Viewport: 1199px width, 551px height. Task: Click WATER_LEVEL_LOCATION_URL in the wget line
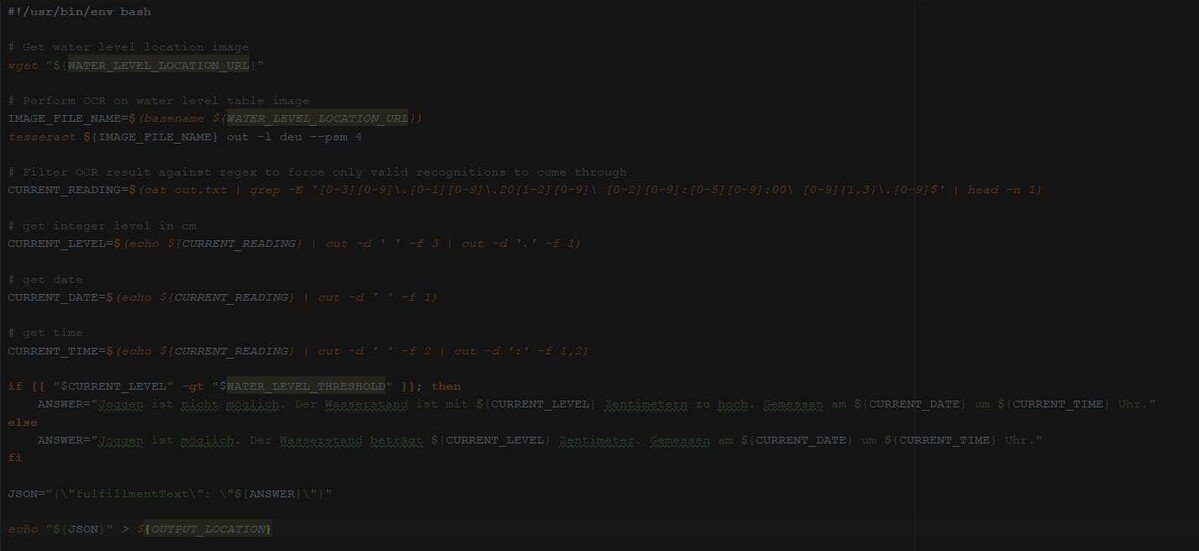[x=158, y=66]
